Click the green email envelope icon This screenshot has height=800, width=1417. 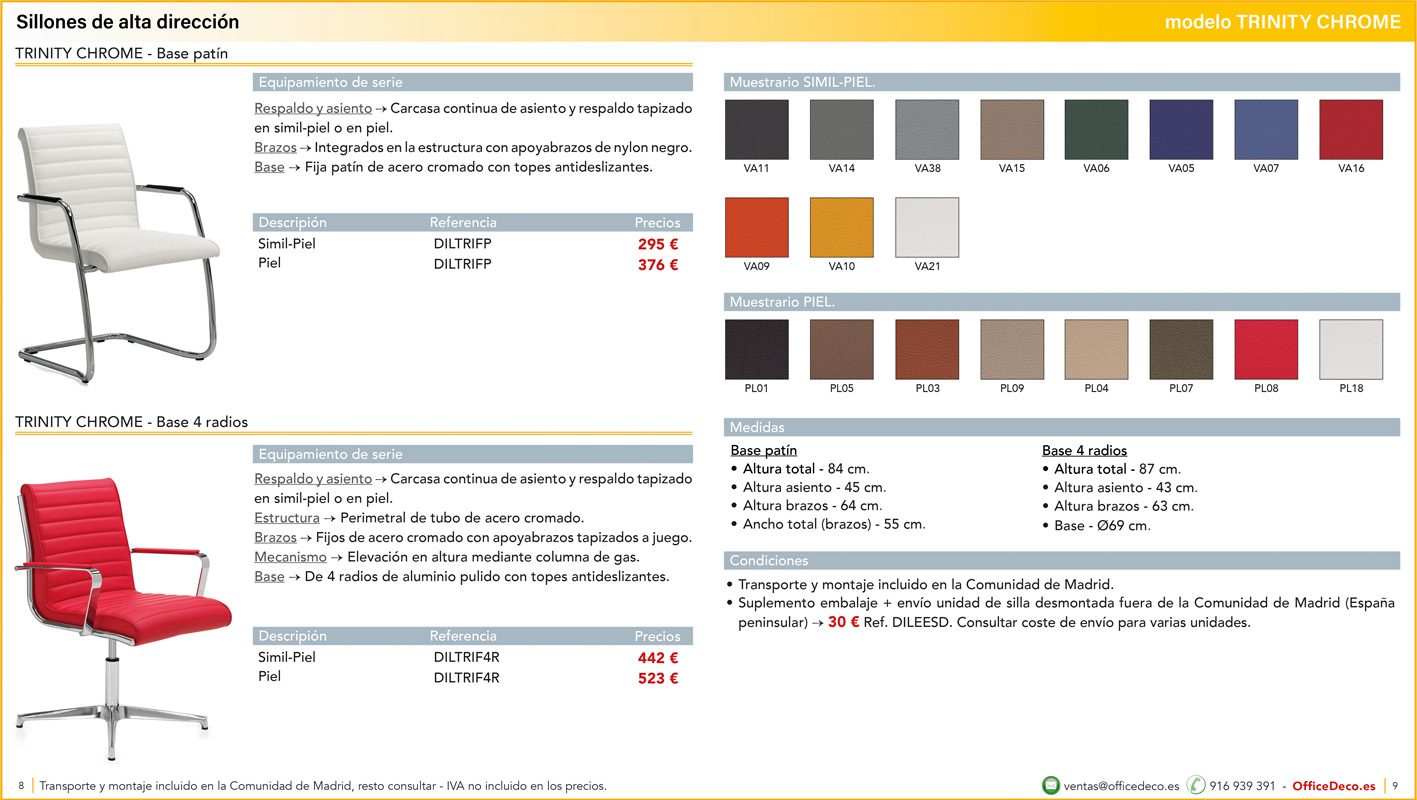(1051, 785)
